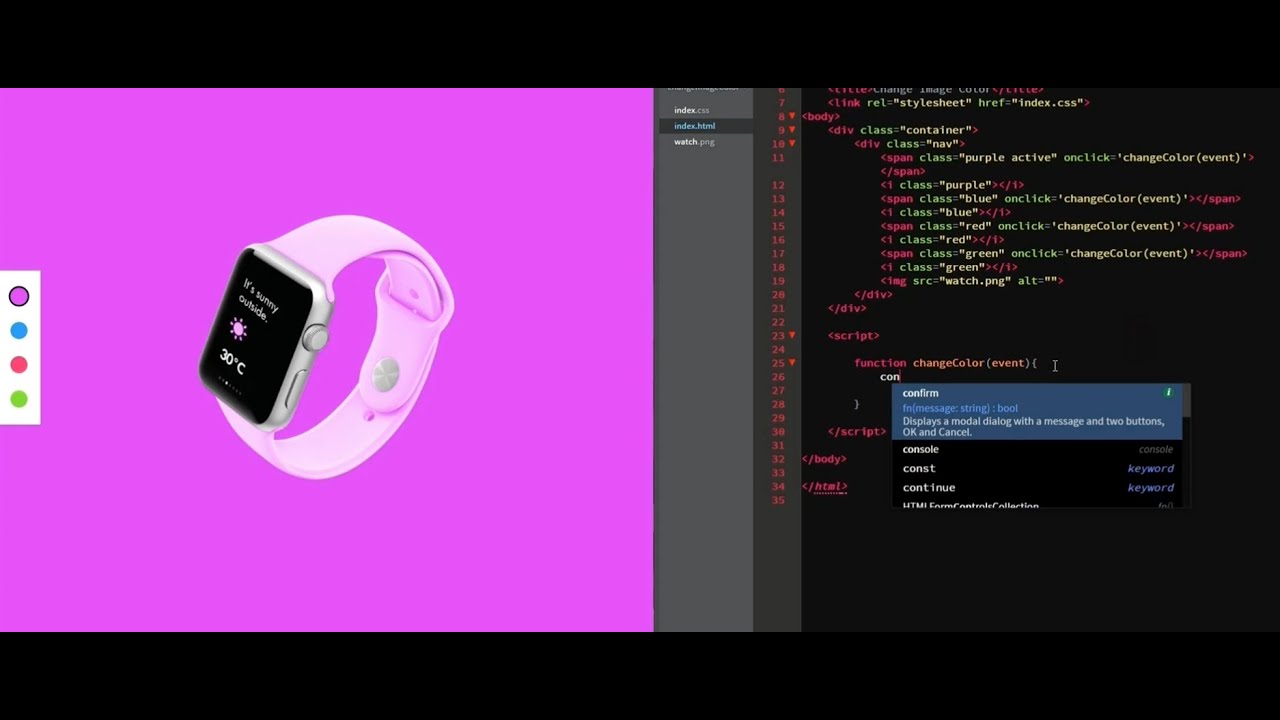Image resolution: width=1280 pixels, height=720 pixels.
Task: Collapse the script tag fold on line 23
Action: point(792,335)
